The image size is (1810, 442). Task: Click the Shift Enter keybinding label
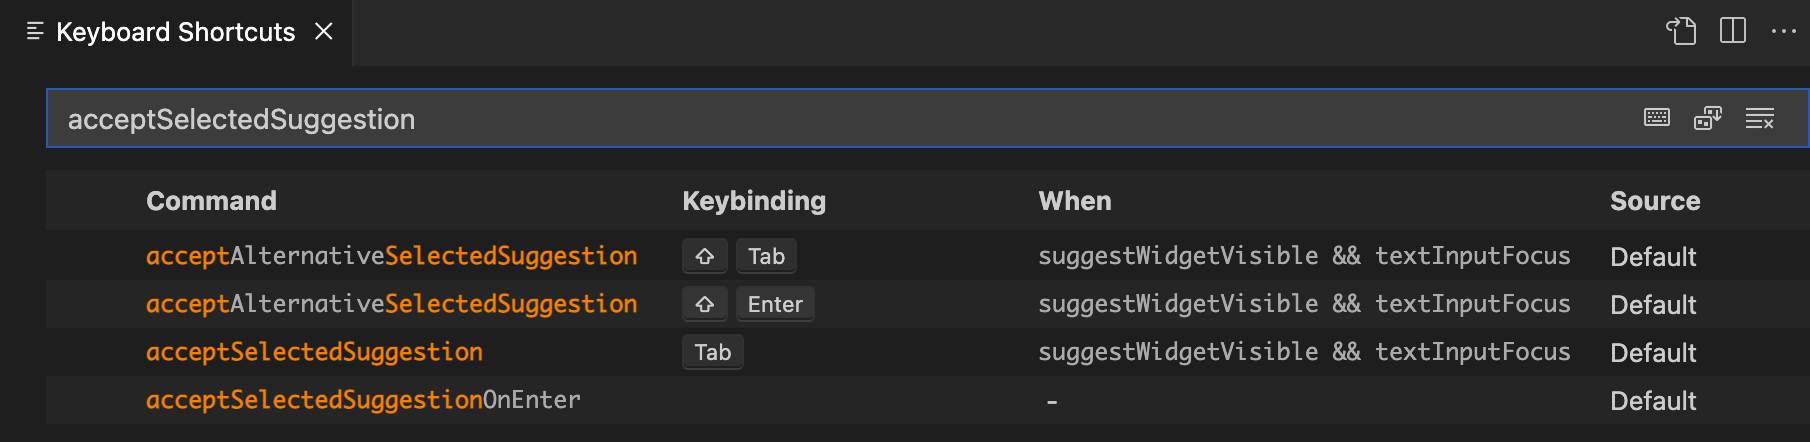point(748,304)
